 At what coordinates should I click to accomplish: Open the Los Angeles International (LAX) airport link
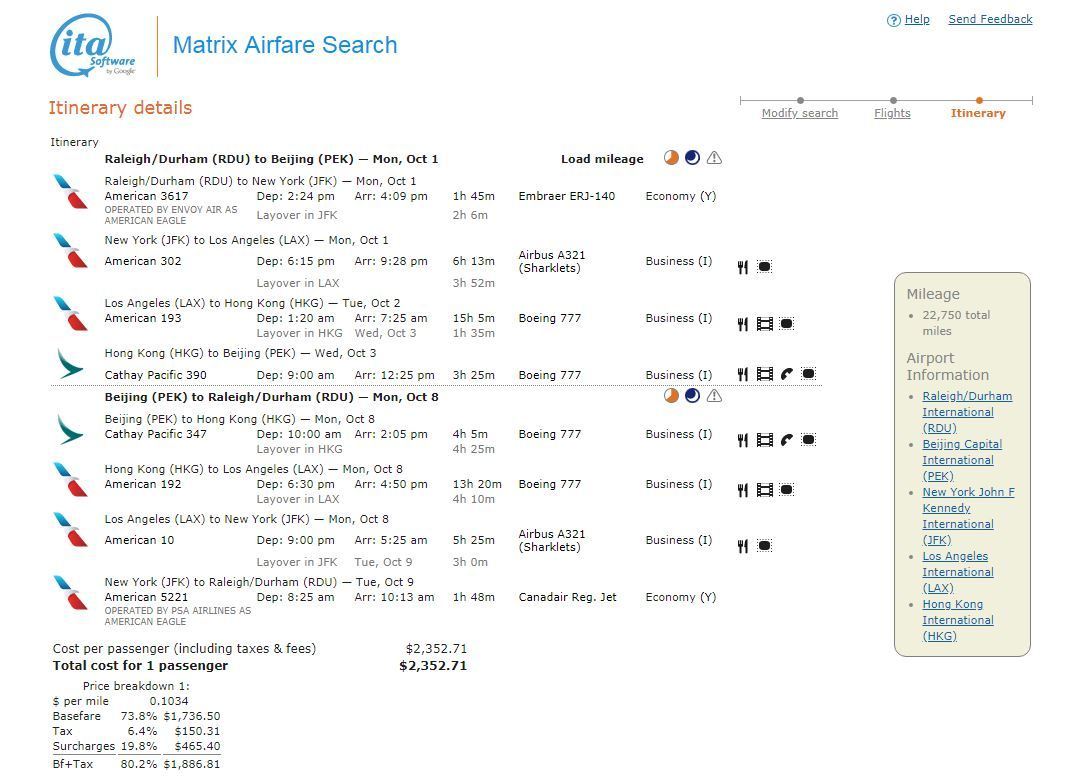point(958,572)
